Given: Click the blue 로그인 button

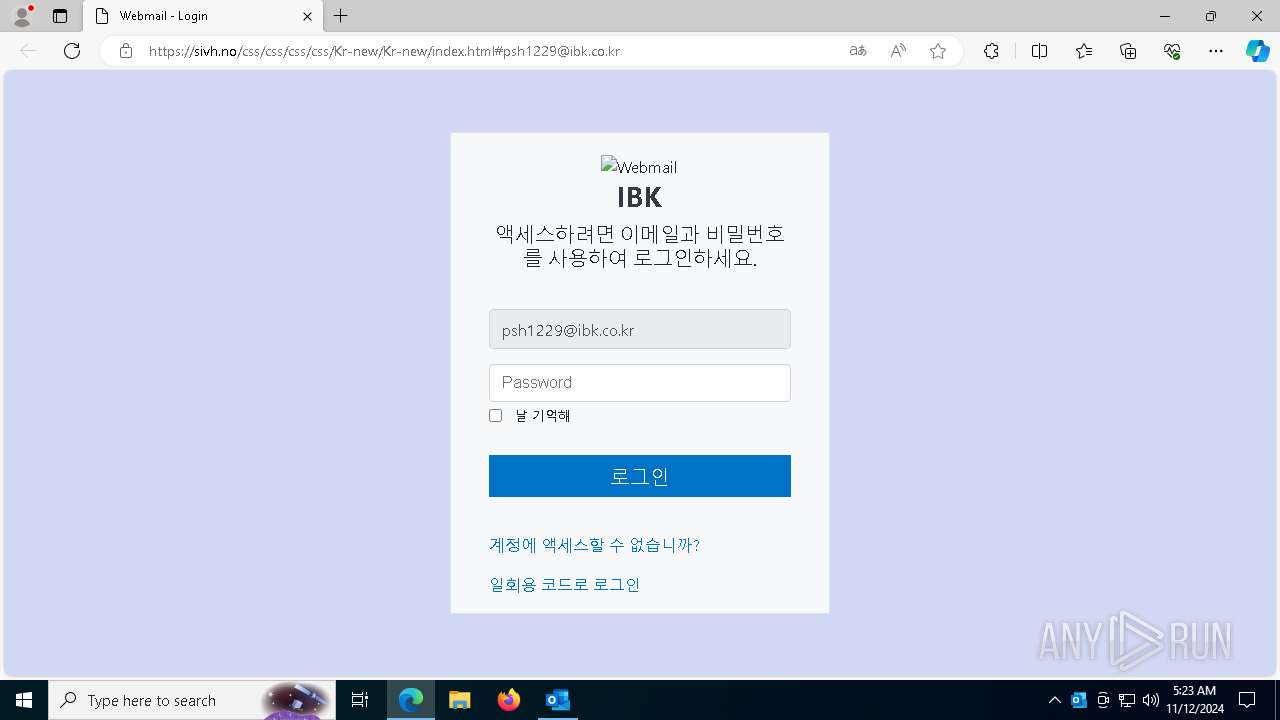Looking at the screenshot, I should [640, 476].
